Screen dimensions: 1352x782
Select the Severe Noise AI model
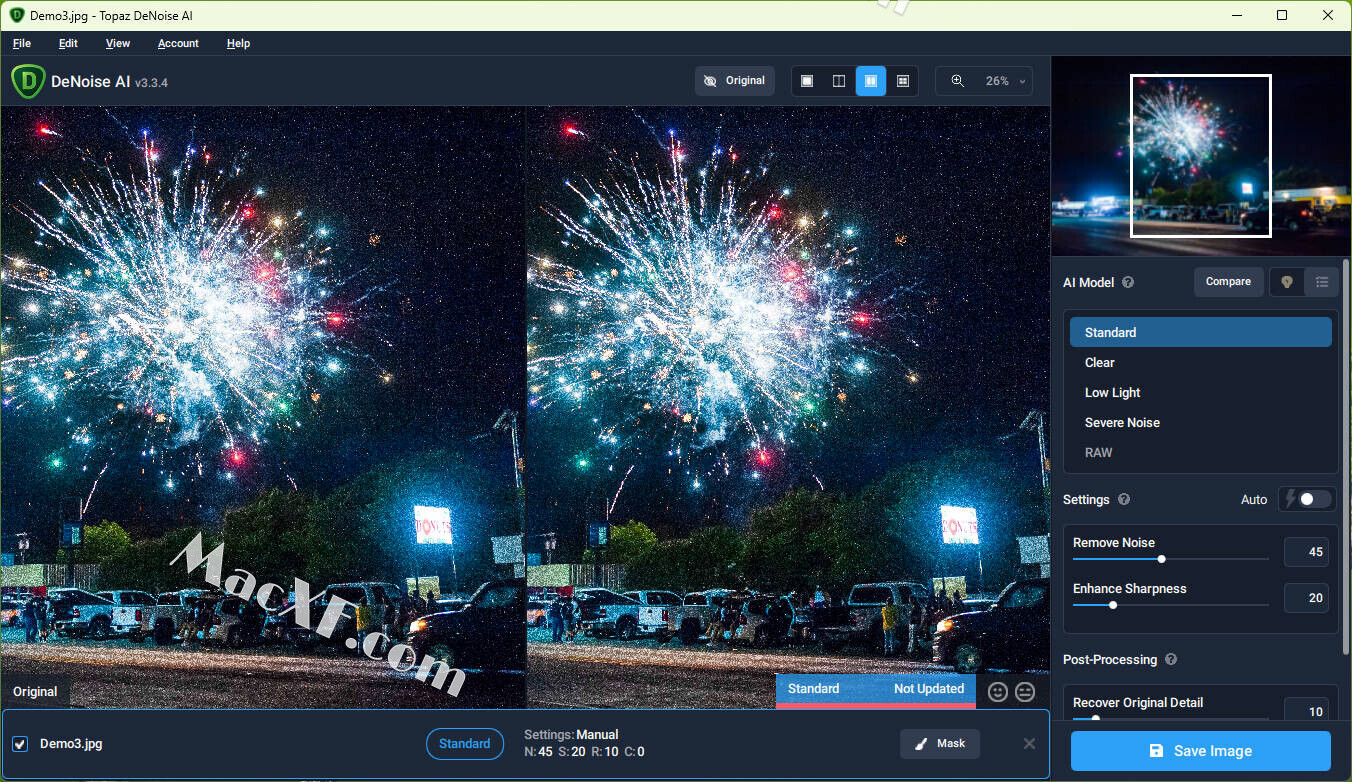1200,422
